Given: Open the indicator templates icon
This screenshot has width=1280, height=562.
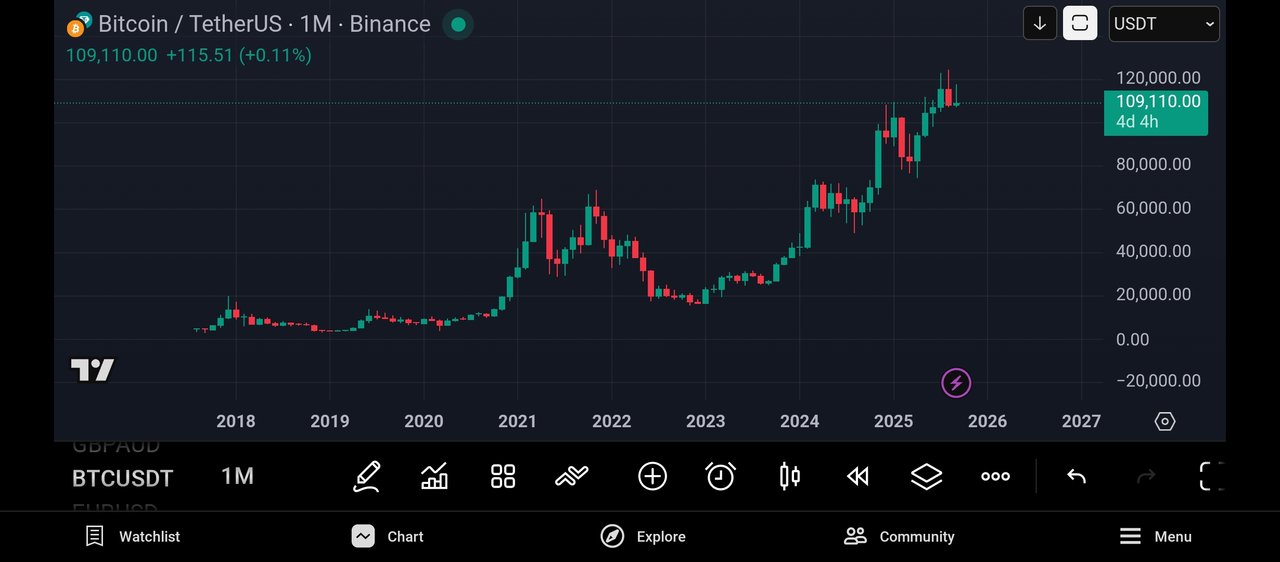Looking at the screenshot, I should pos(572,477).
